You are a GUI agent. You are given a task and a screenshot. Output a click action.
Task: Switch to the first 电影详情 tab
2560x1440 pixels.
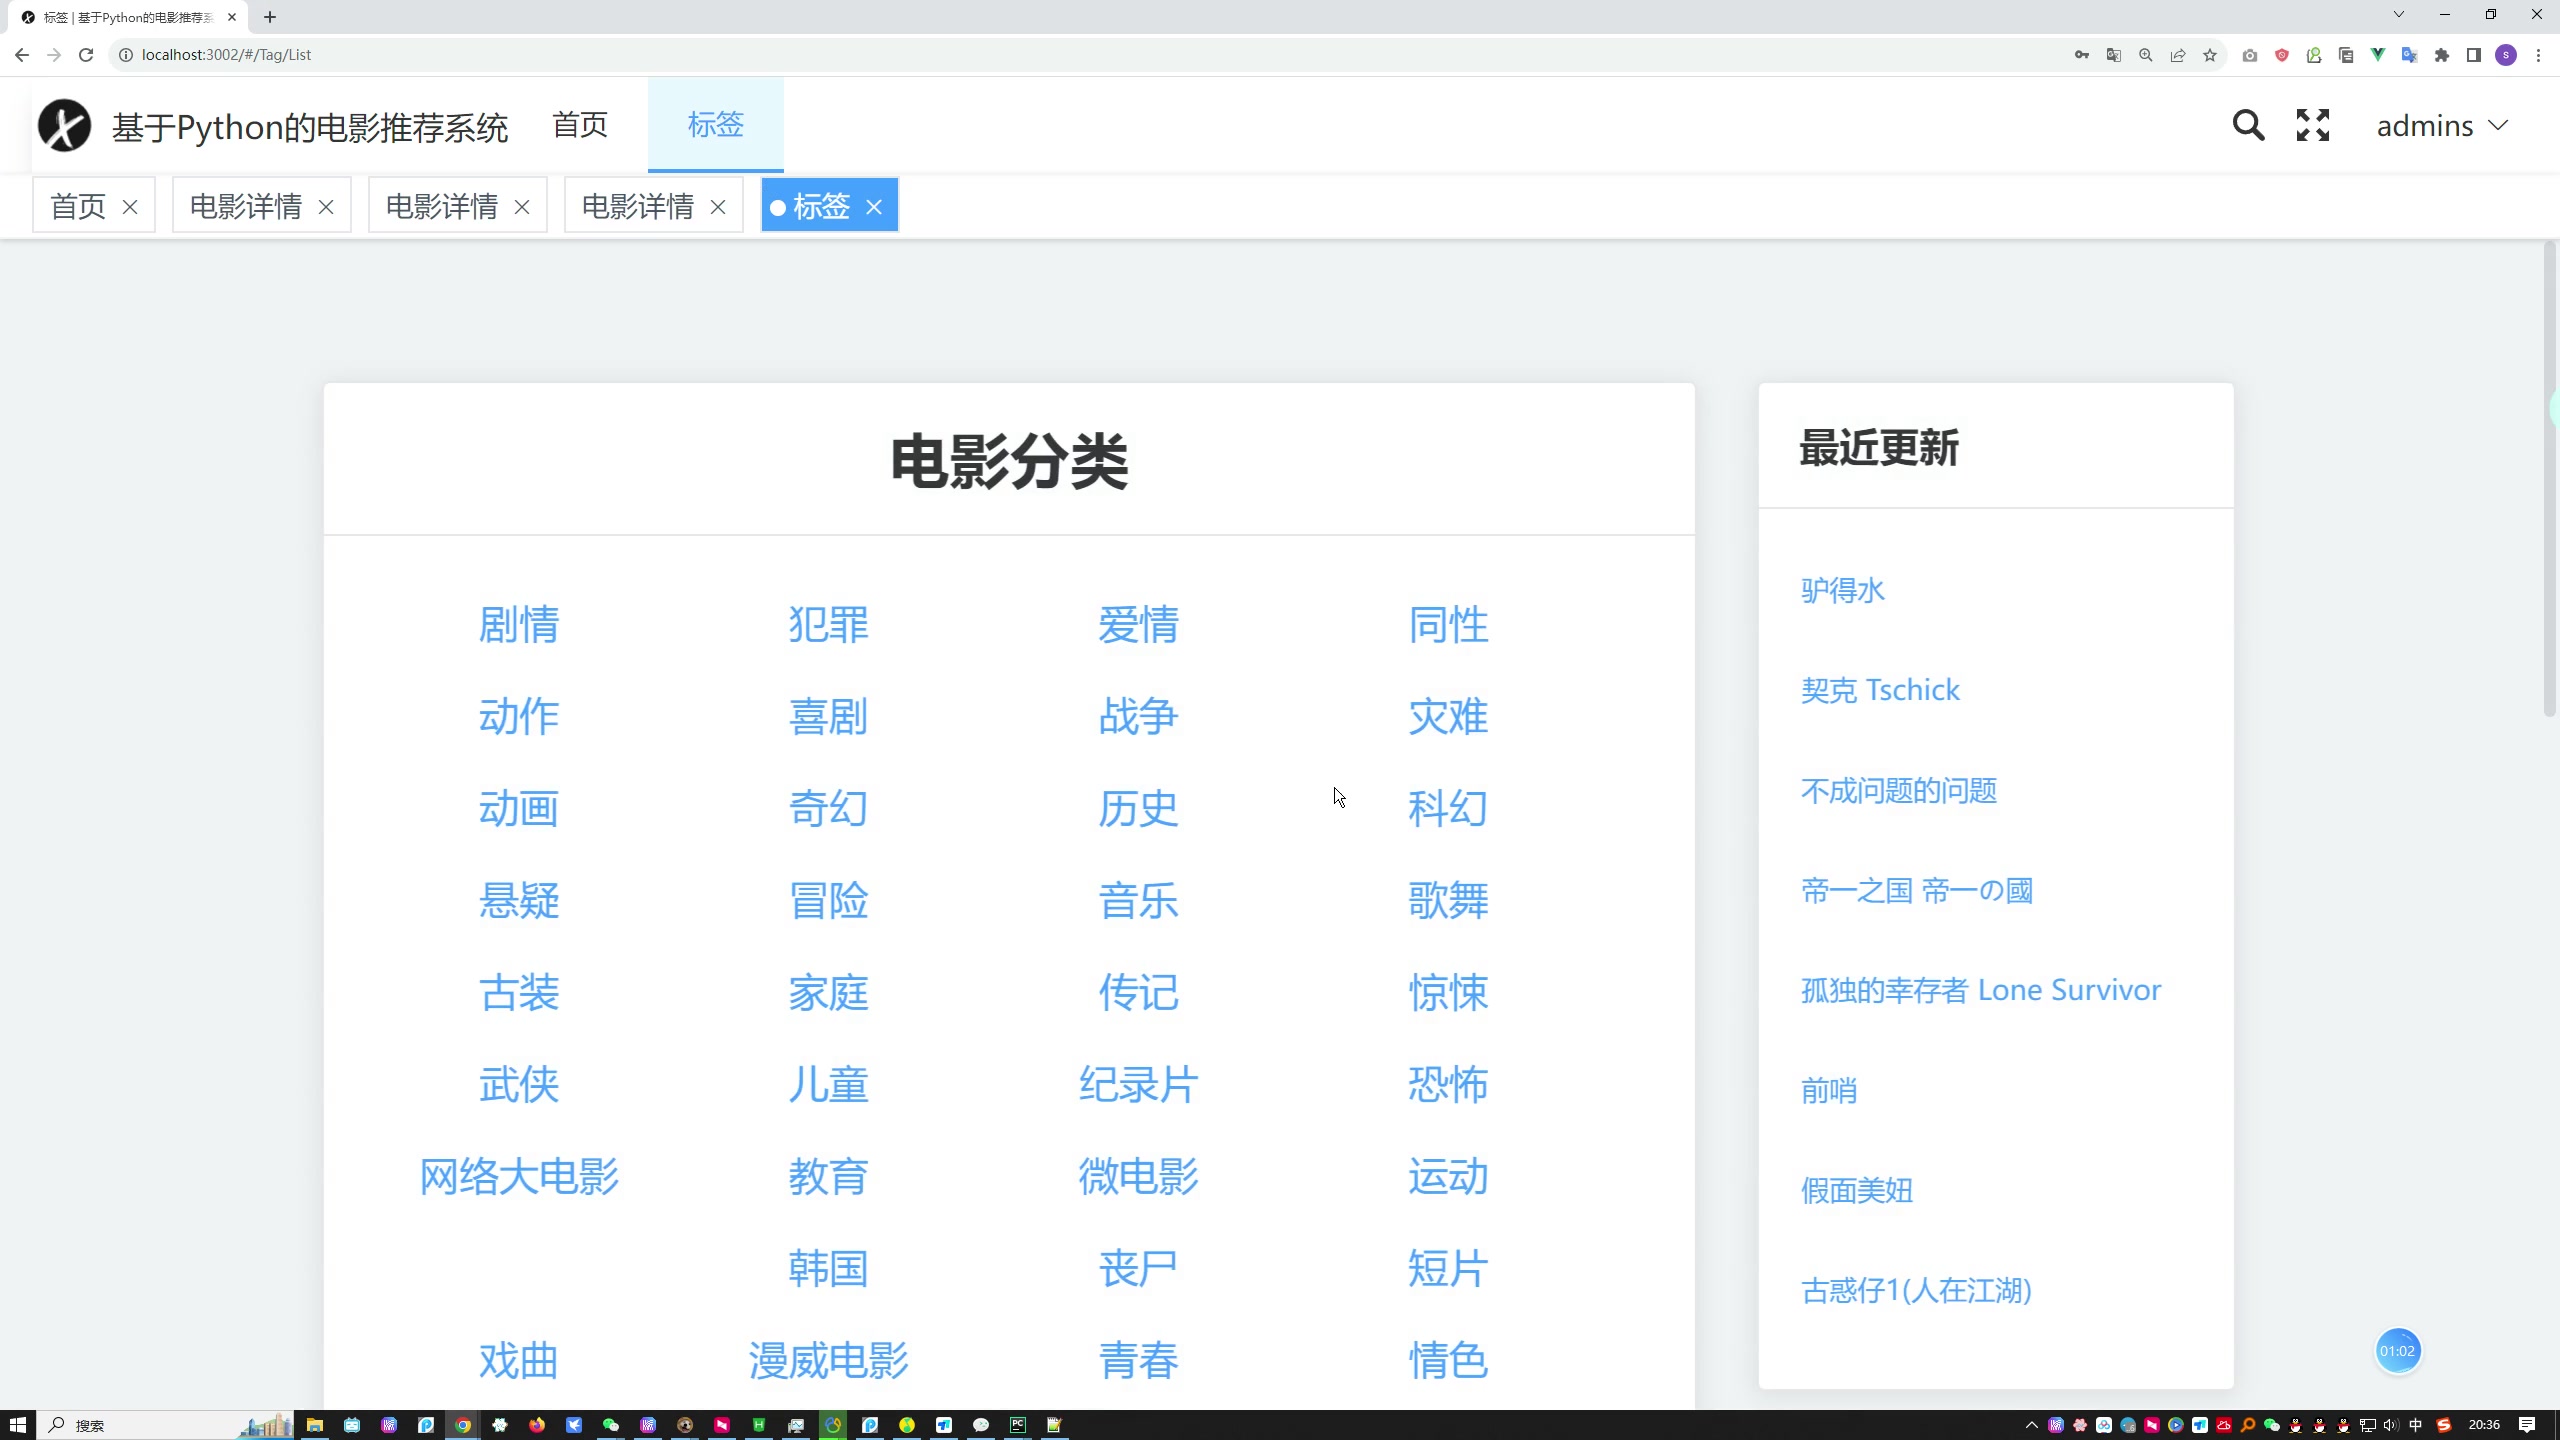pyautogui.click(x=246, y=206)
